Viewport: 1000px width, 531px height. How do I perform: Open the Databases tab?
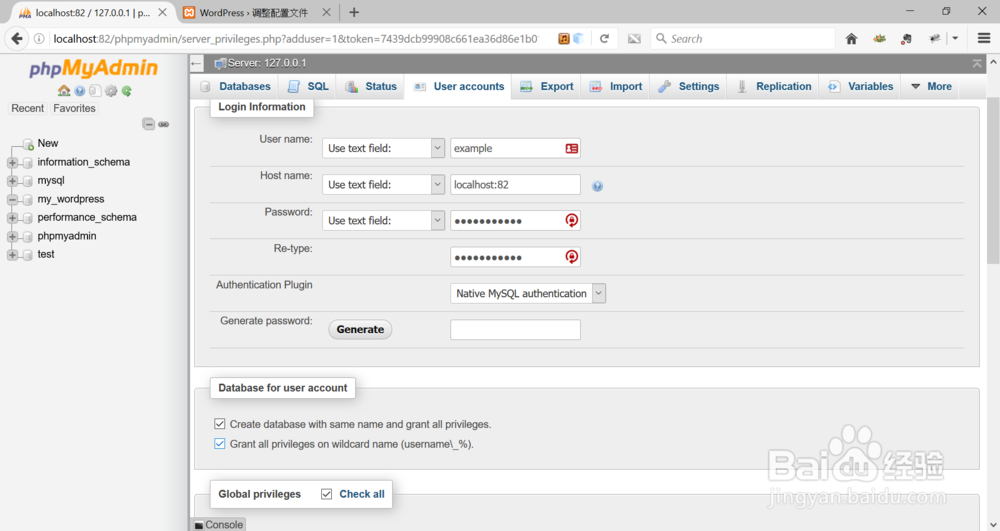pyautogui.click(x=235, y=87)
